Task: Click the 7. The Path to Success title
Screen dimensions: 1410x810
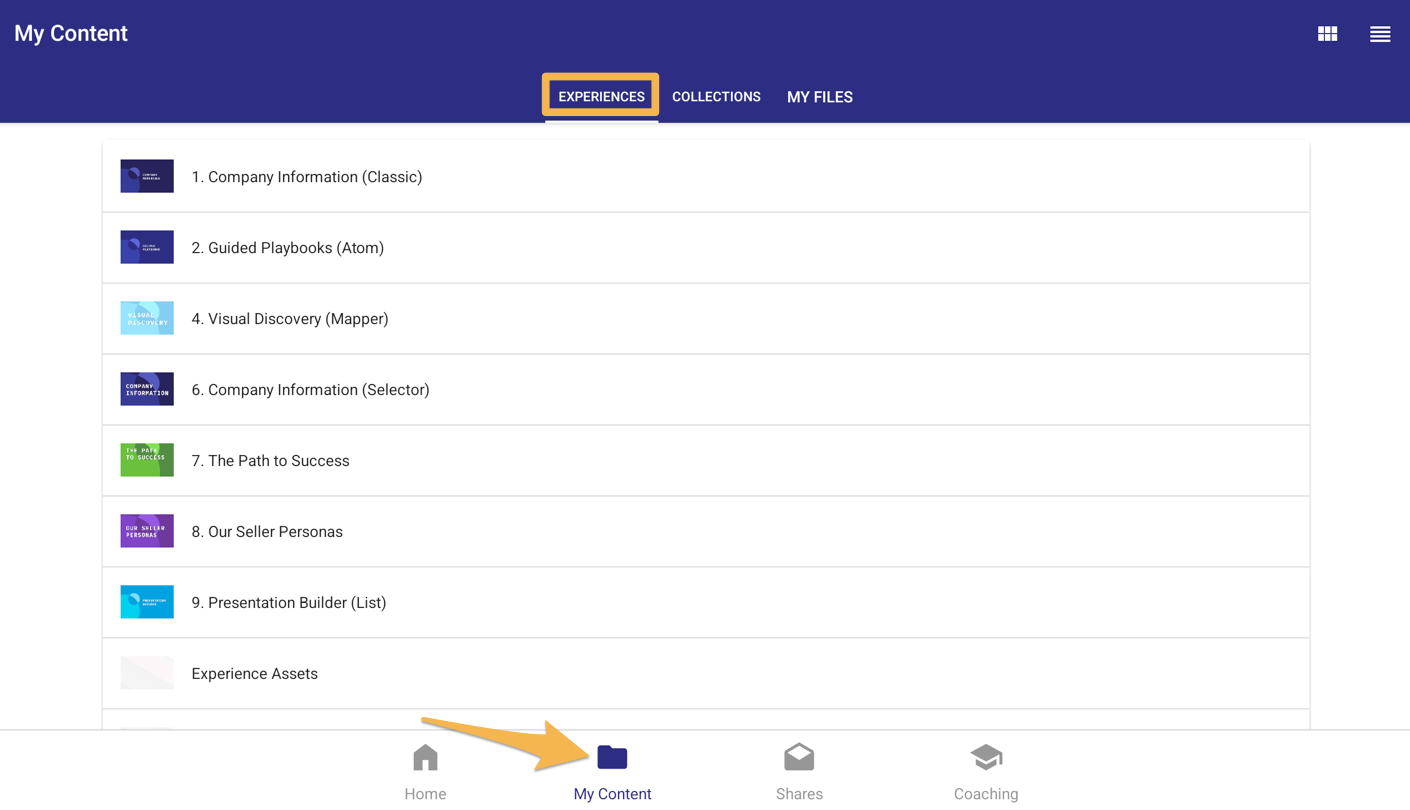Action: click(x=270, y=461)
